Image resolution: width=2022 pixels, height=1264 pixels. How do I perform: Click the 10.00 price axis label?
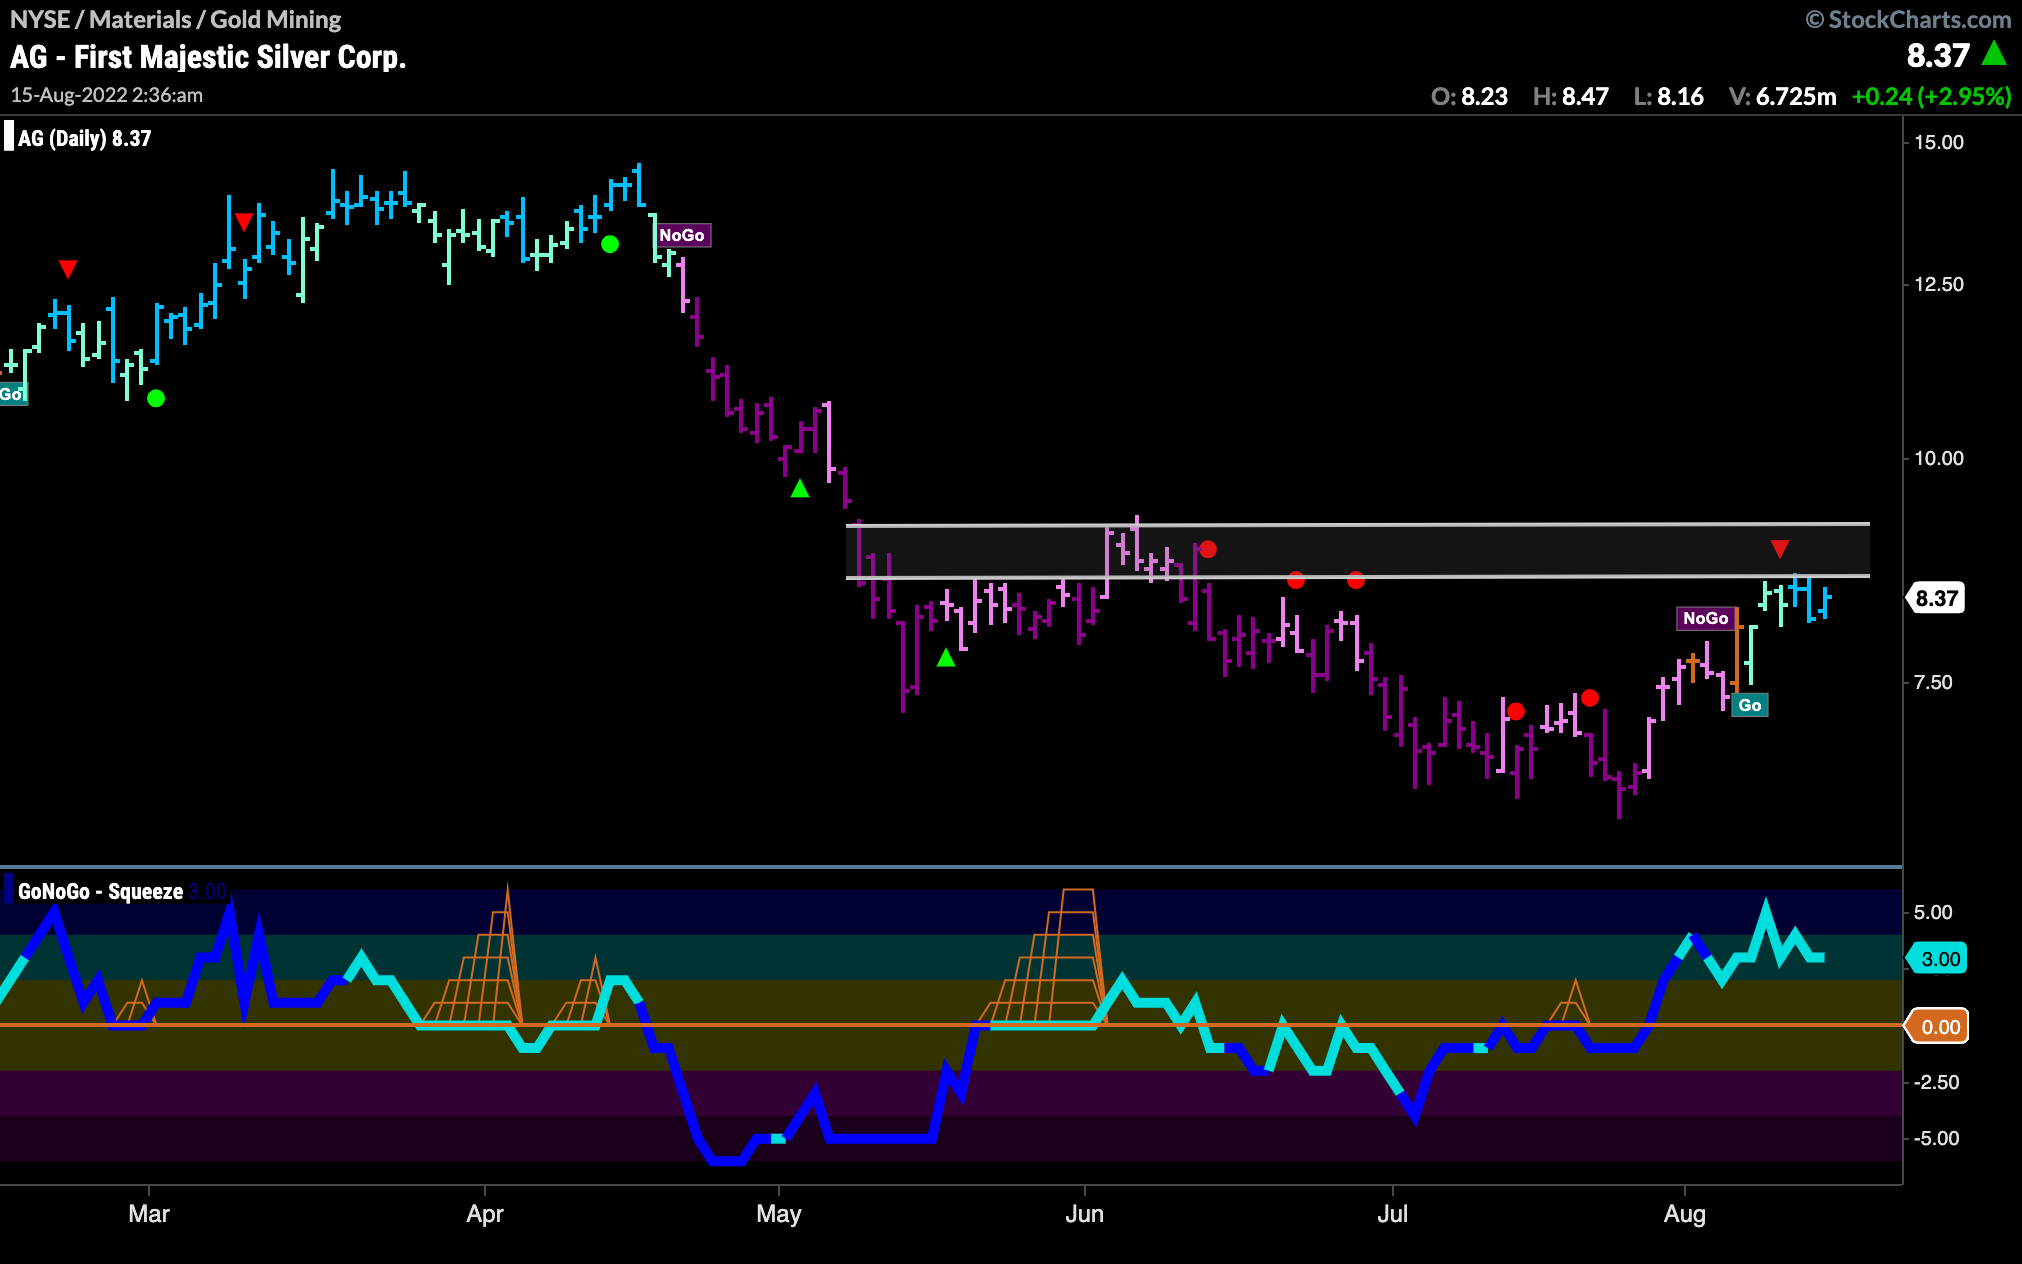coord(1939,458)
